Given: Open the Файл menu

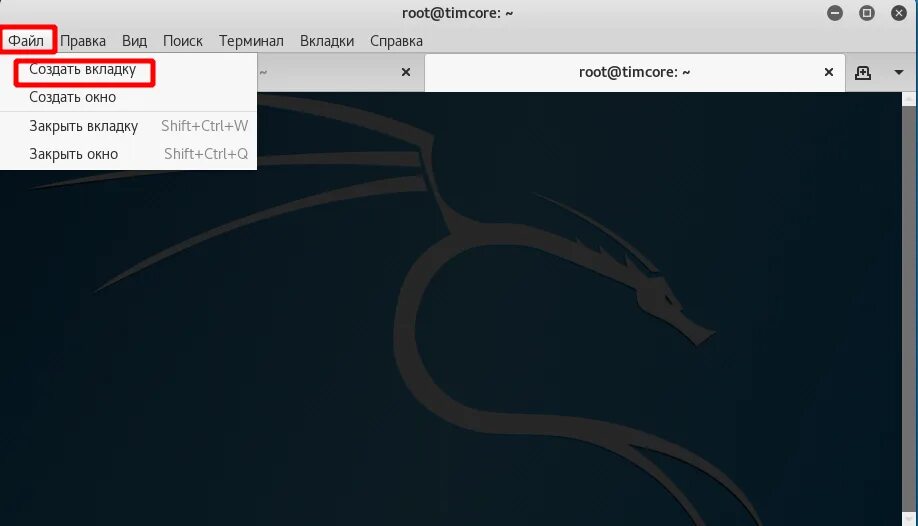Looking at the screenshot, I should click(26, 41).
